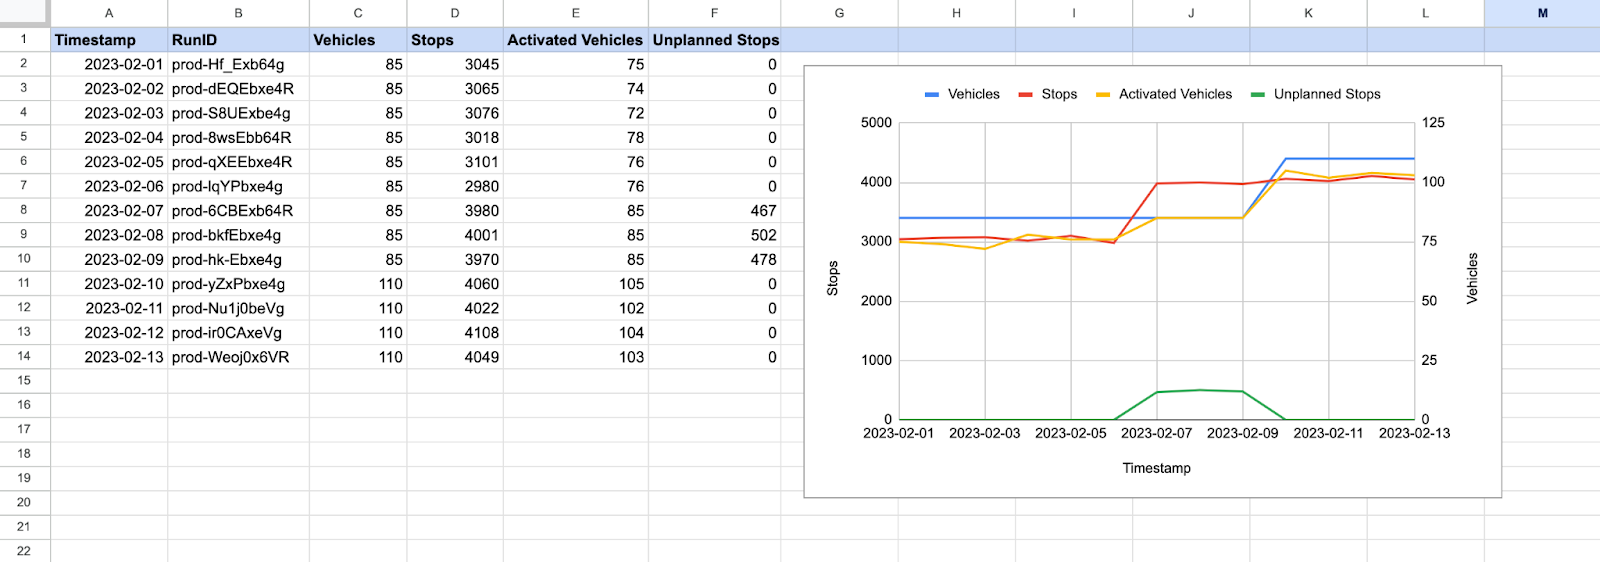The width and height of the screenshot is (1600, 562).
Task: Select cell prod-qXEEbxe4R
Action: click(238, 162)
